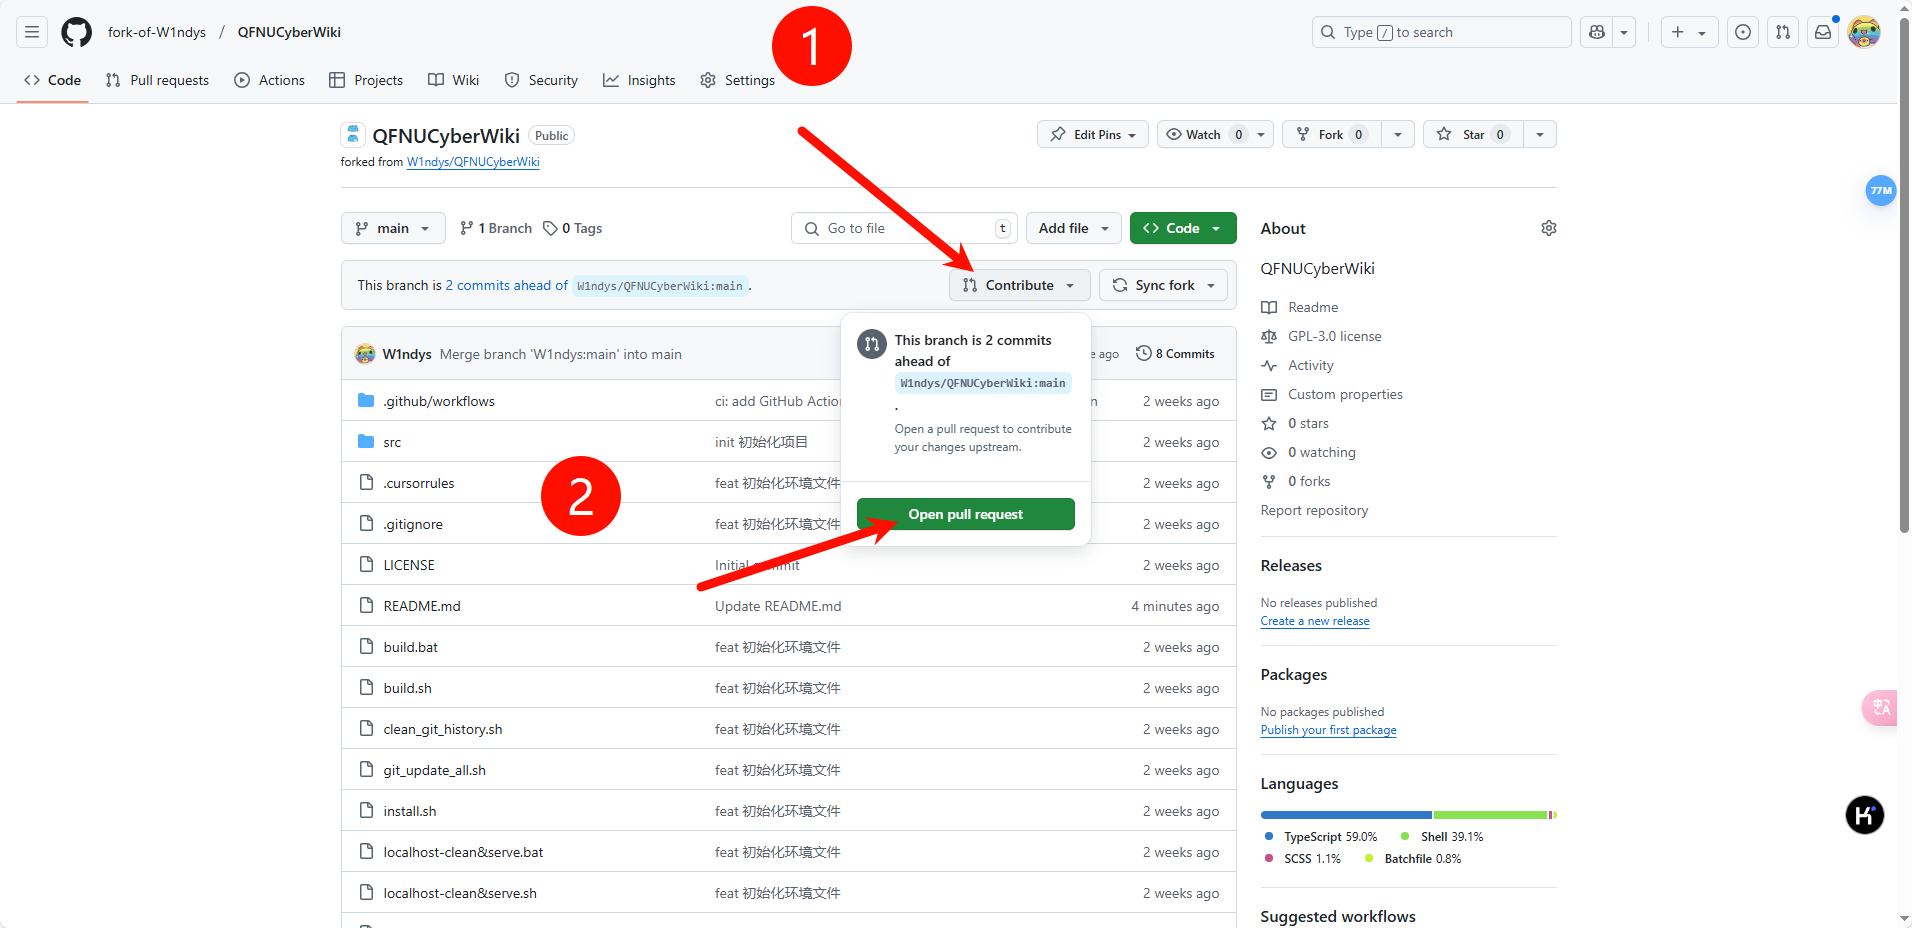Open the Star lists dropdown arrow
Image resolution: width=1912 pixels, height=928 pixels.
point(1540,134)
